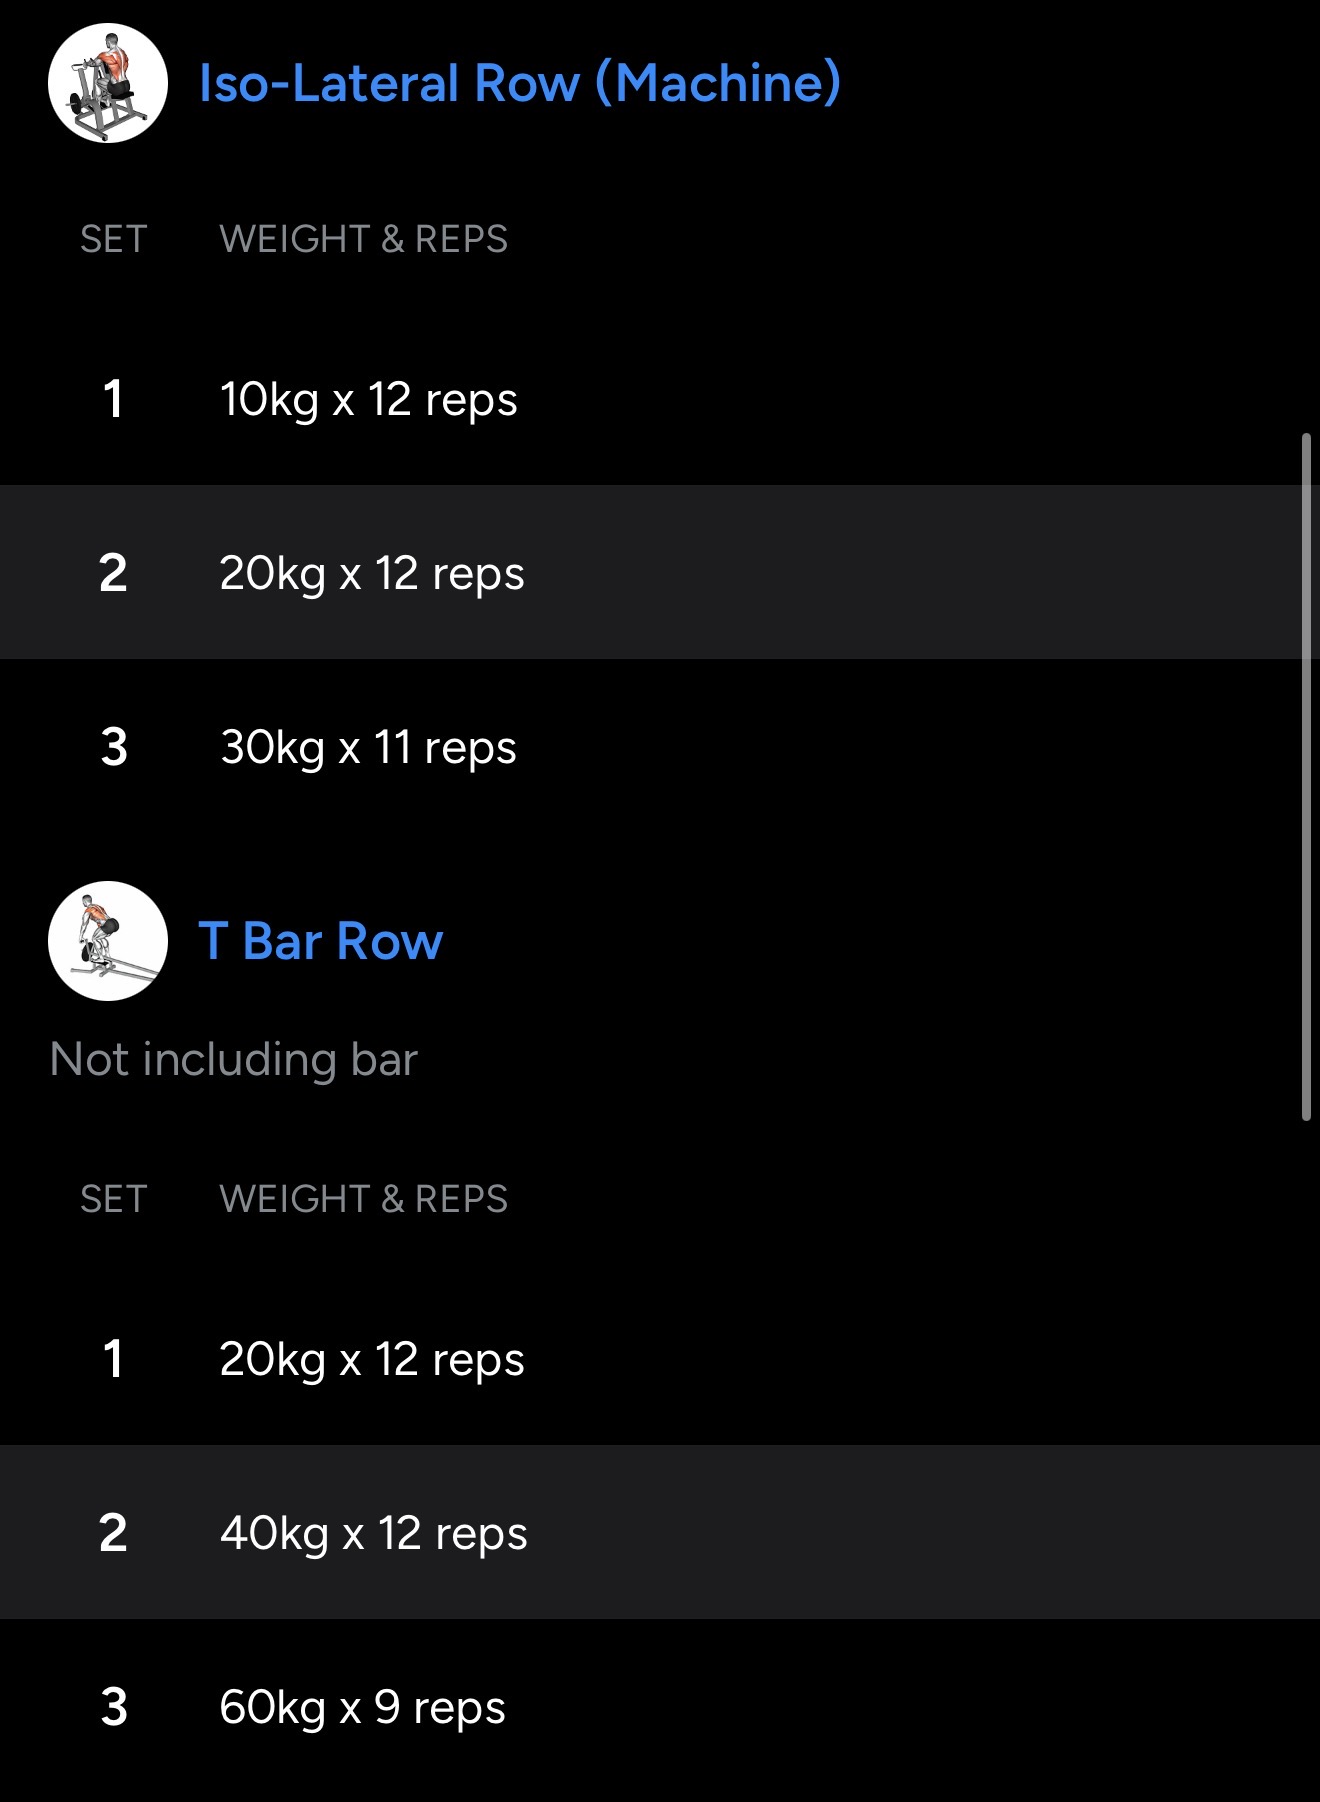Screen dimensions: 1320x1802
Task: Select the 40kg x 12 reps set
Action: (373, 1533)
